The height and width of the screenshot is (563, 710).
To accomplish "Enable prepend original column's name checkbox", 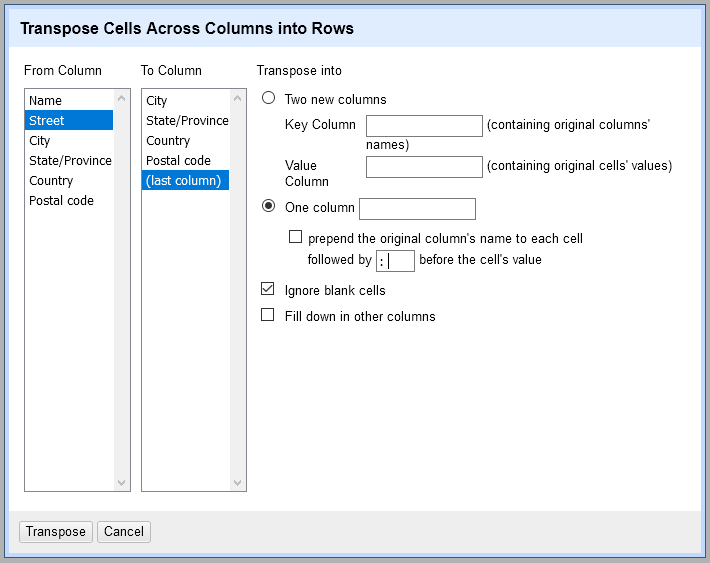I will coord(295,238).
